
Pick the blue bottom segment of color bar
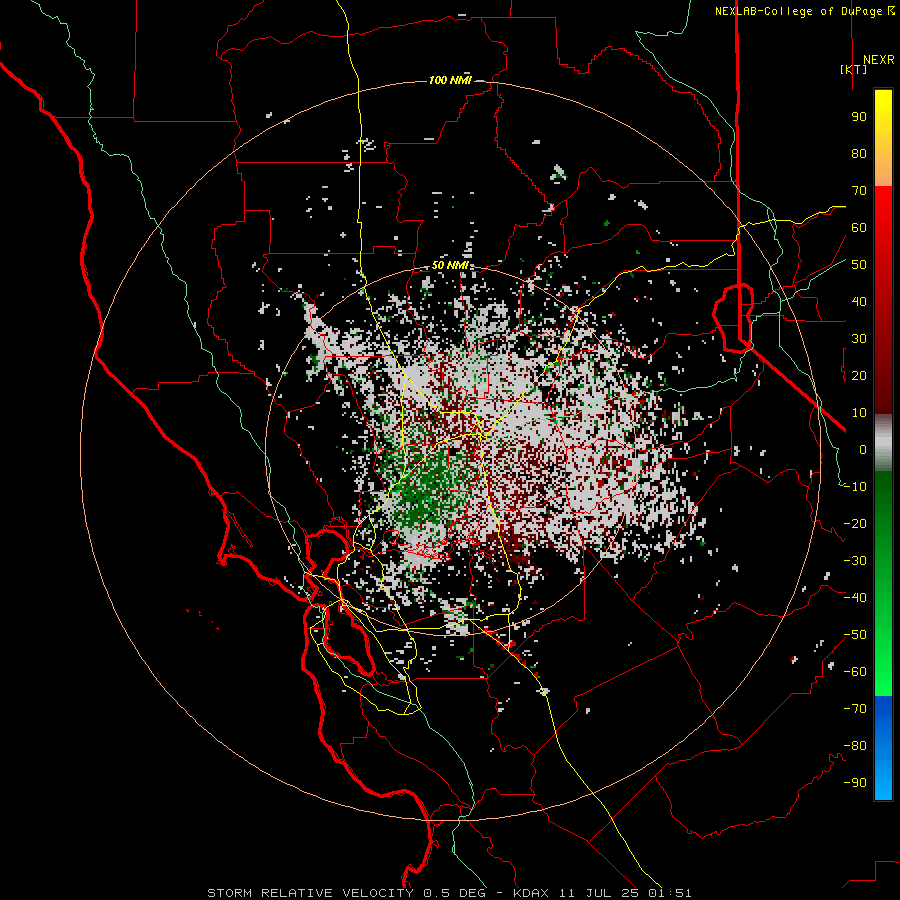pos(883,748)
